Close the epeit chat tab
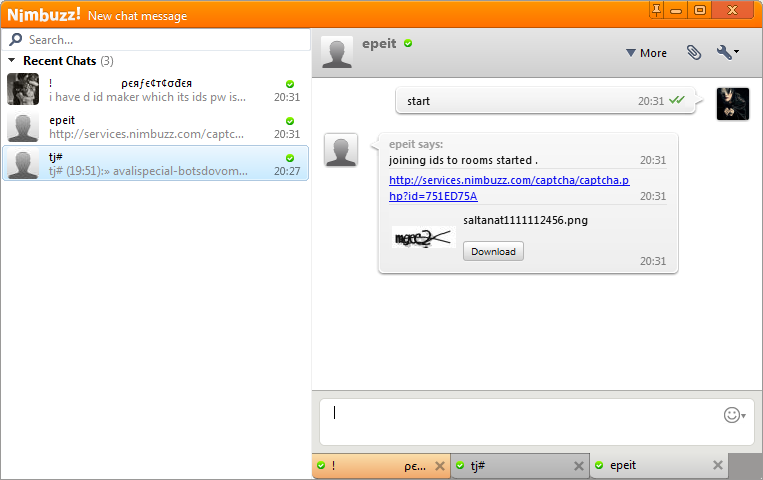Screen dimensions: 763x480 tap(718, 465)
